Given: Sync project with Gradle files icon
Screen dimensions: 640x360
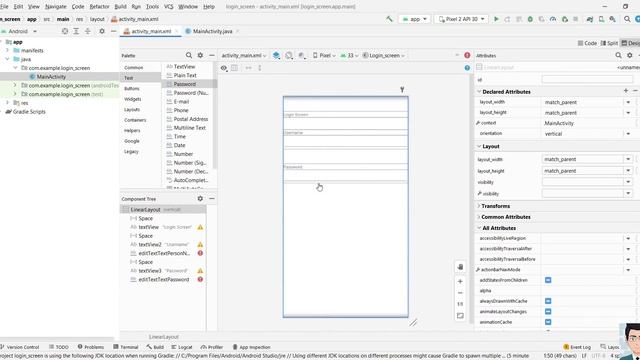Looking at the screenshot, I should (590, 19).
